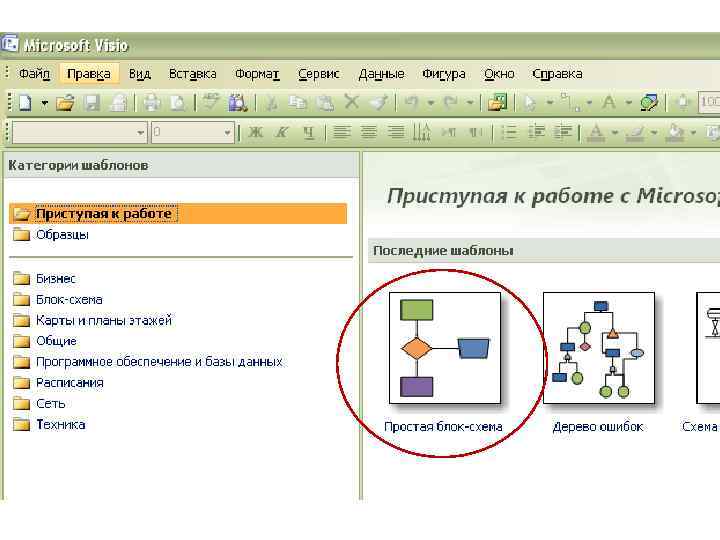The width and height of the screenshot is (720, 540).
Task: Click the Format Painter brush icon
Action: 379,103
